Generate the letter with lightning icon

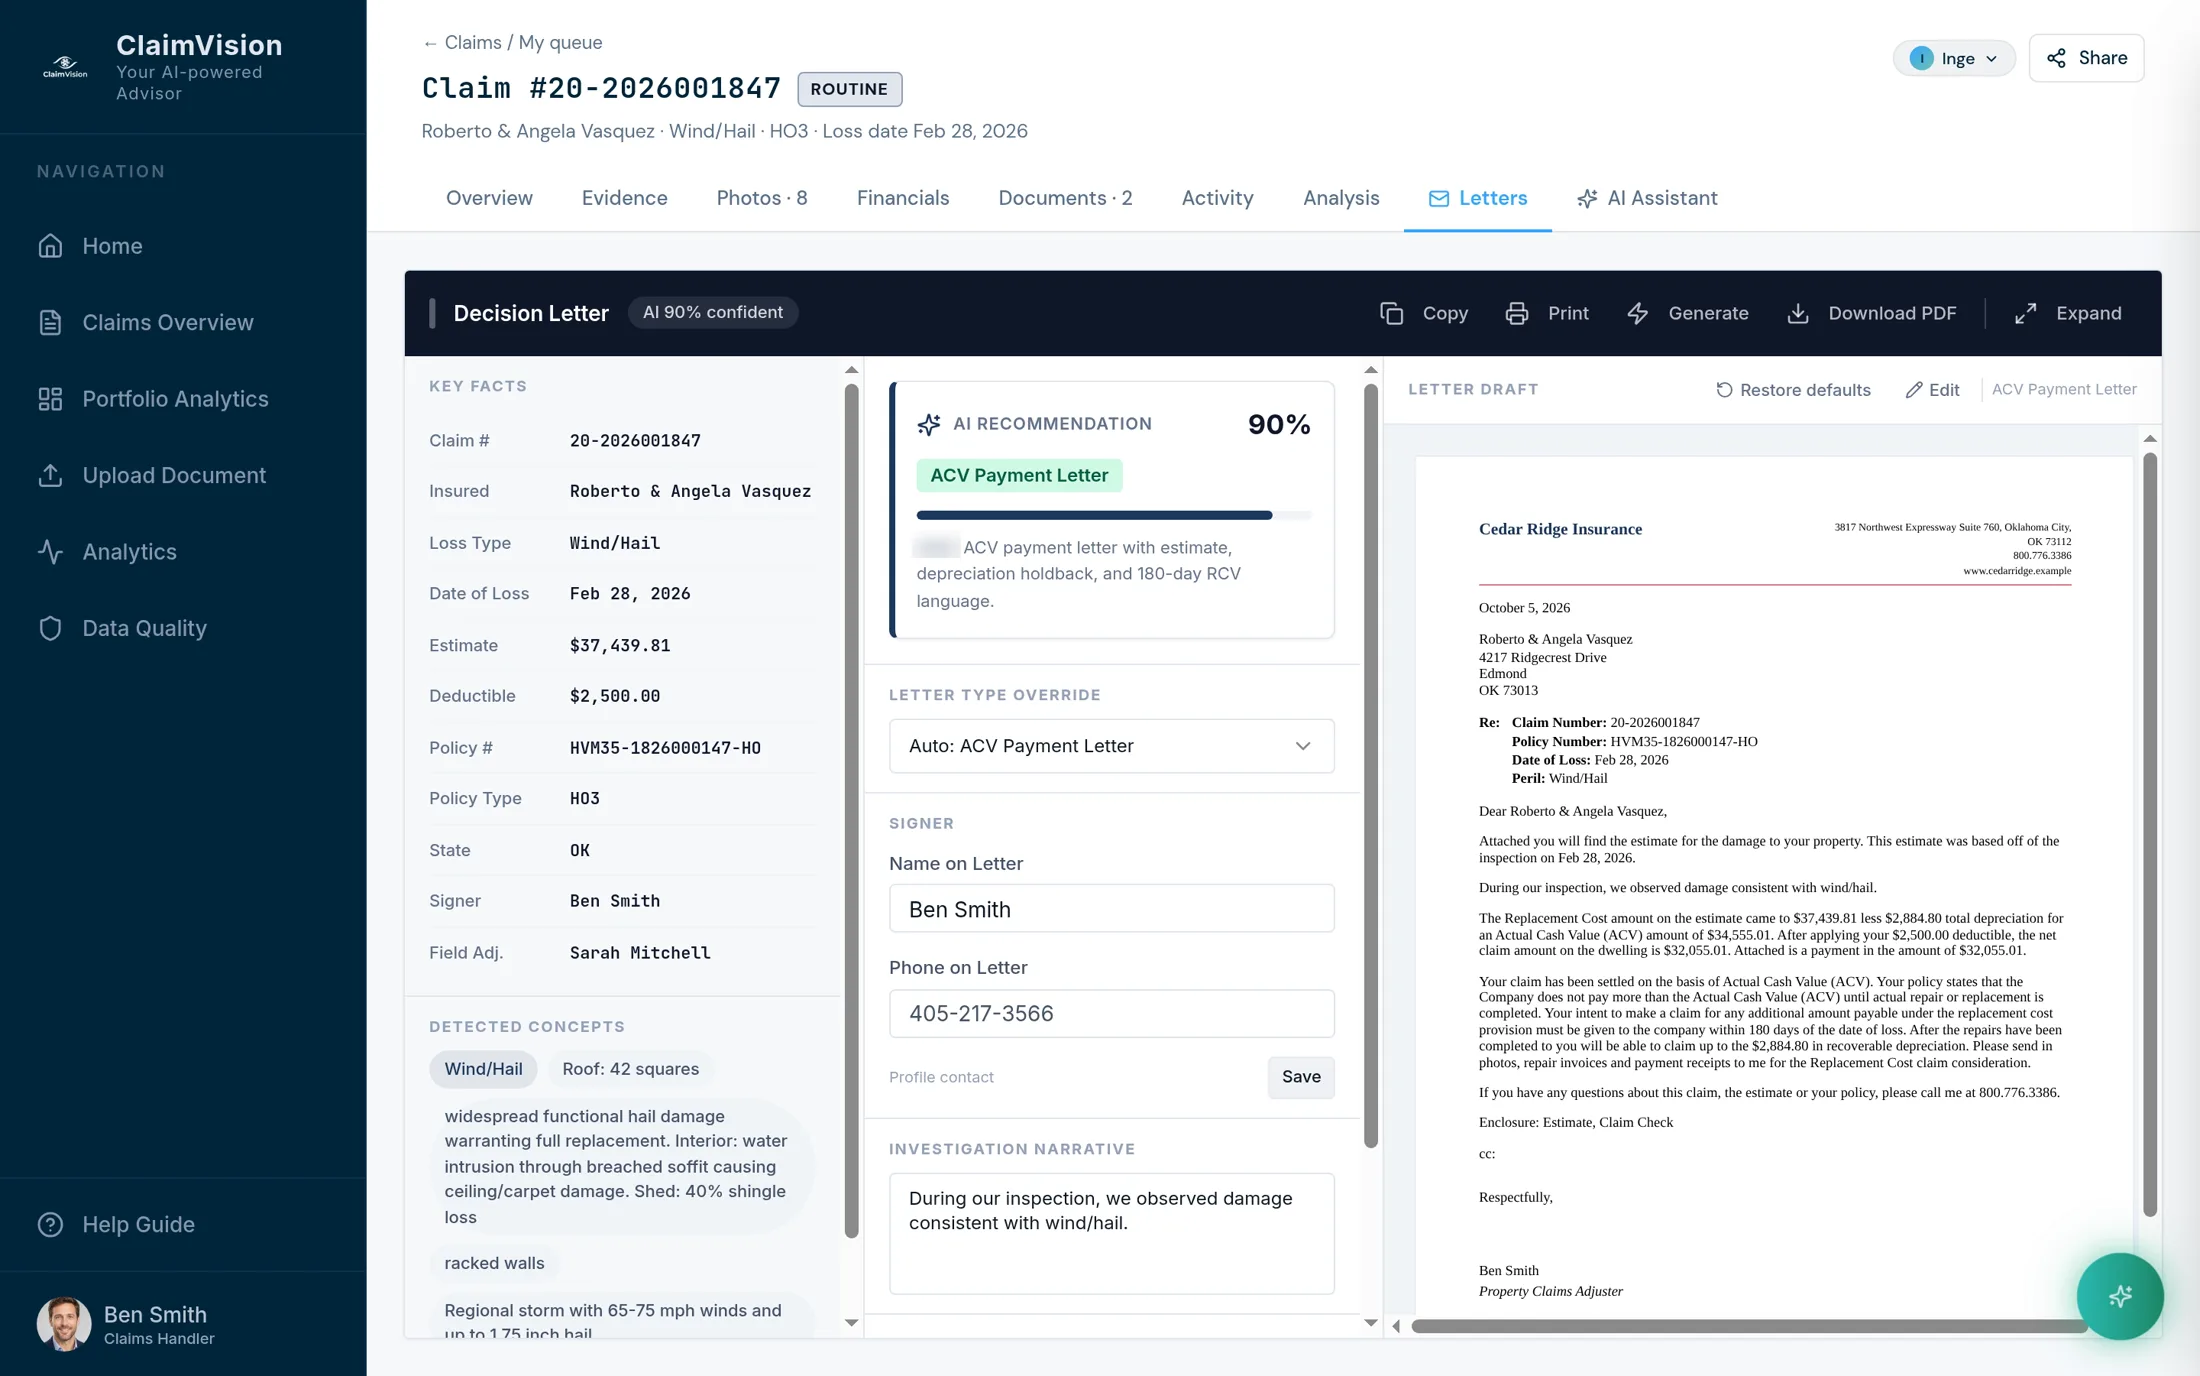click(1688, 313)
